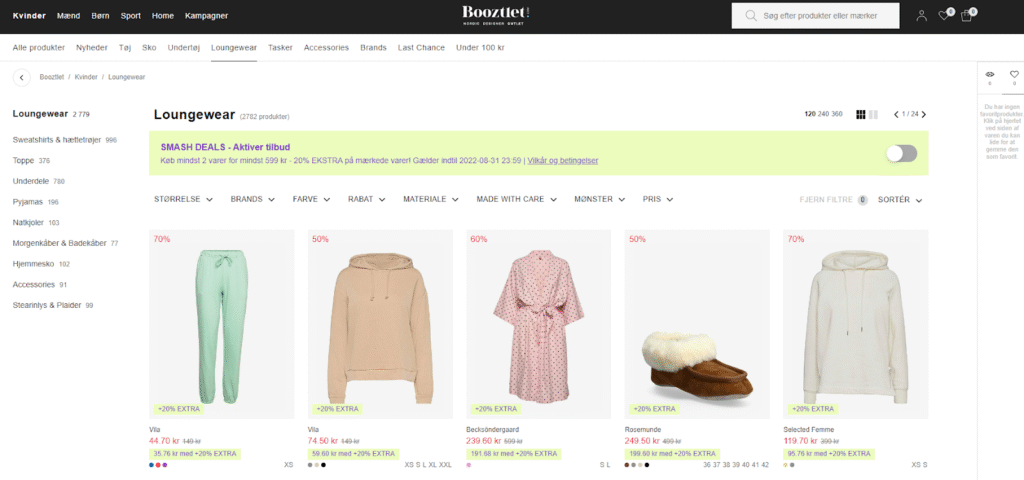
Task: Select the Kvinder department
Action: [29, 16]
